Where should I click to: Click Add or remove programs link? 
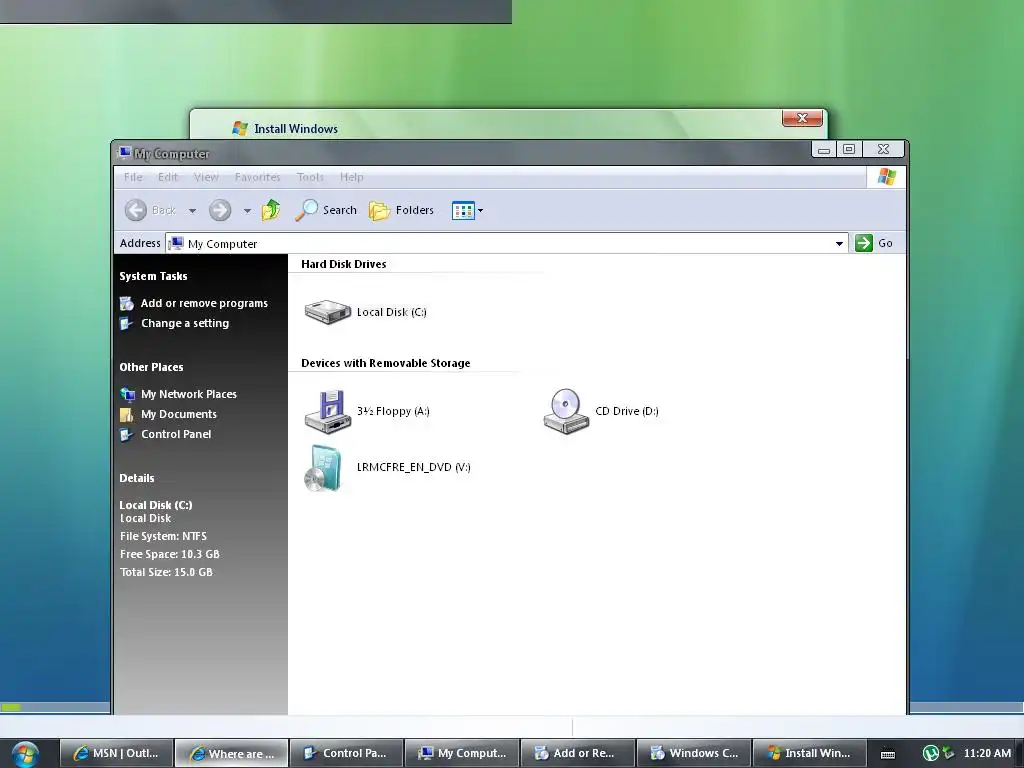pos(204,303)
